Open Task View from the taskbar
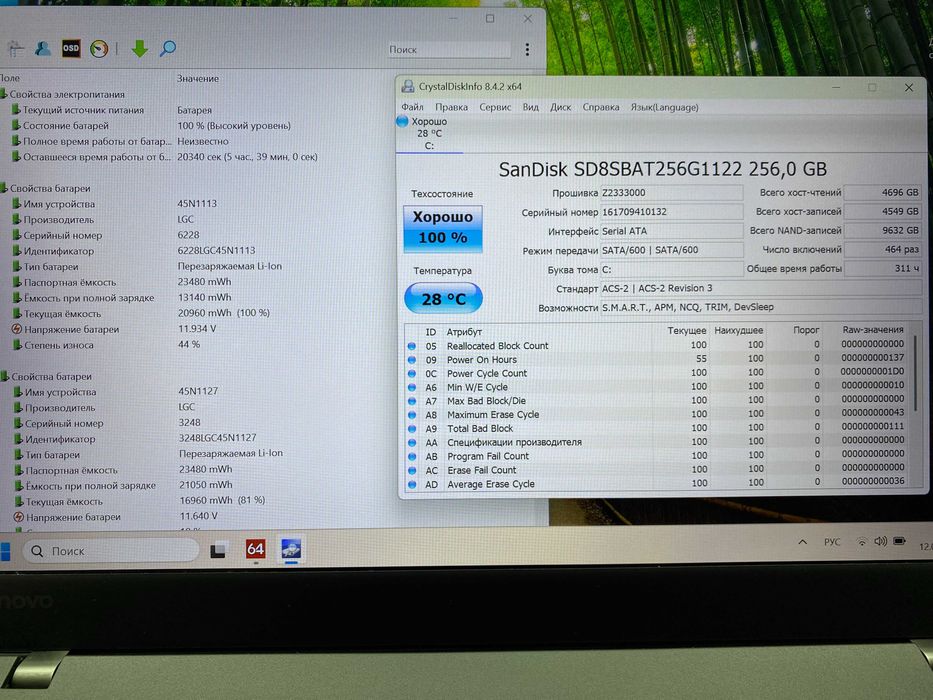This screenshot has height=700, width=933. coord(218,550)
